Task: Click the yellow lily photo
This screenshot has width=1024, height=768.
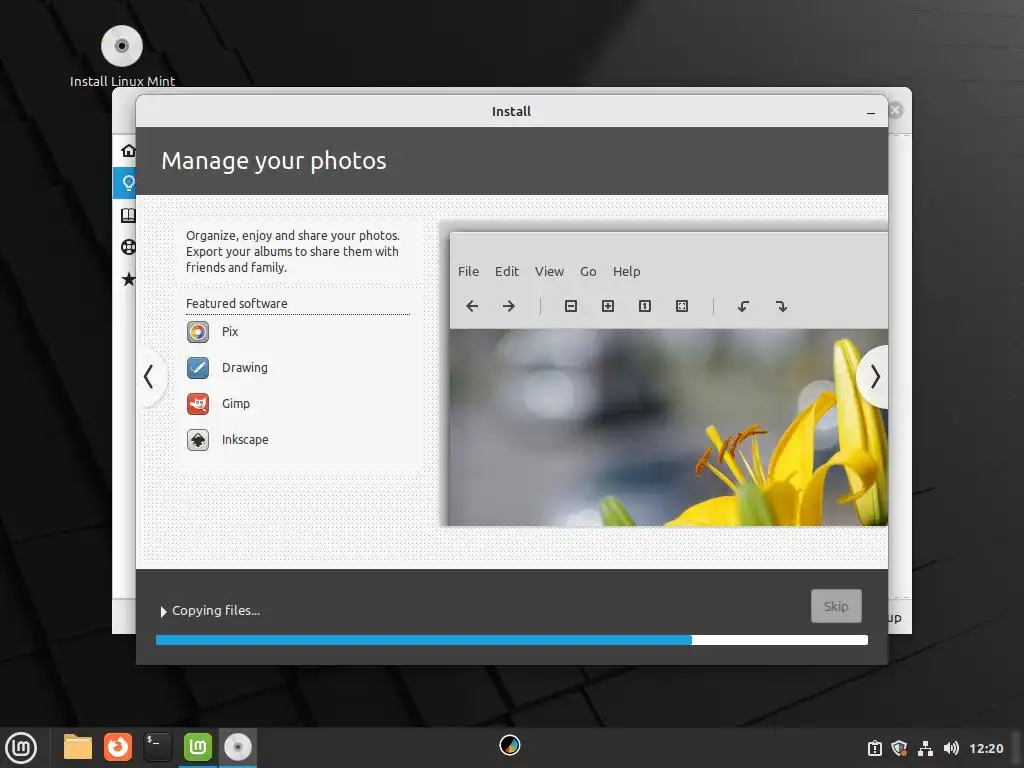Action: click(x=668, y=427)
